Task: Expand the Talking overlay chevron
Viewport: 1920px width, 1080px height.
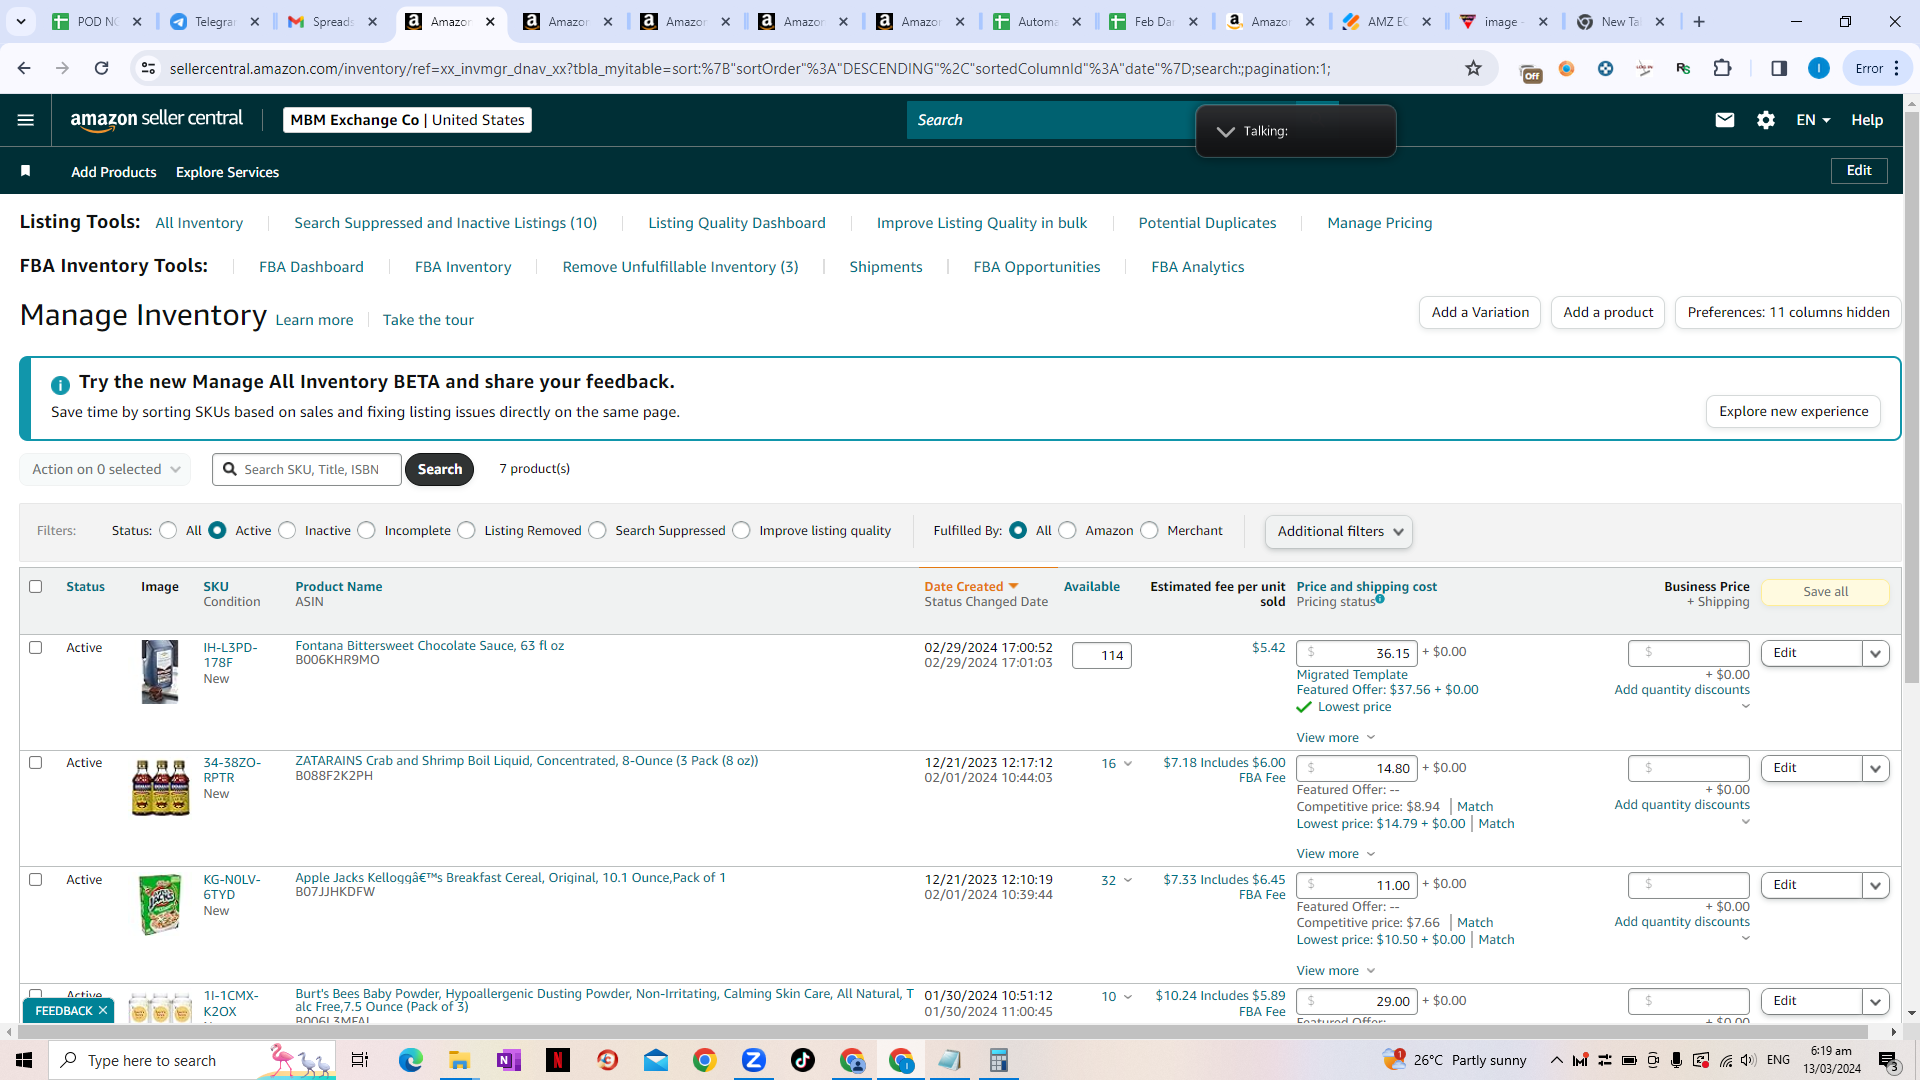Action: tap(1225, 132)
